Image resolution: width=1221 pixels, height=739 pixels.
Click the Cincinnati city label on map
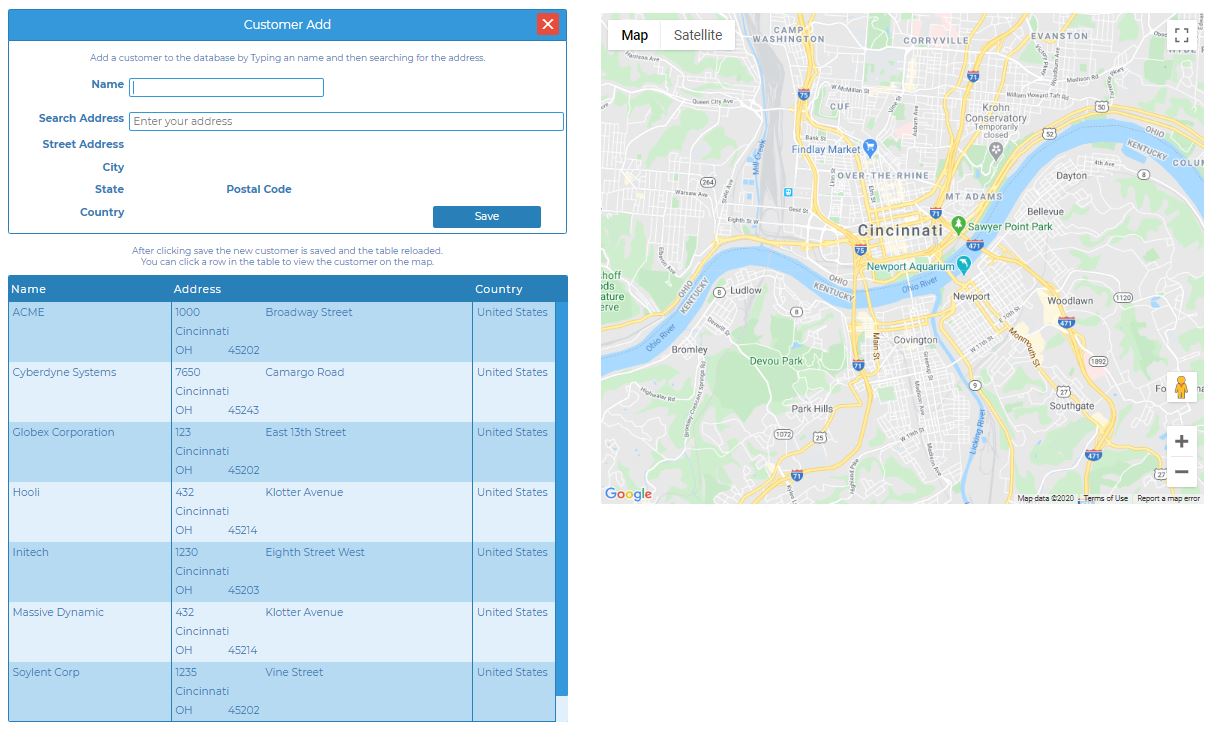900,230
